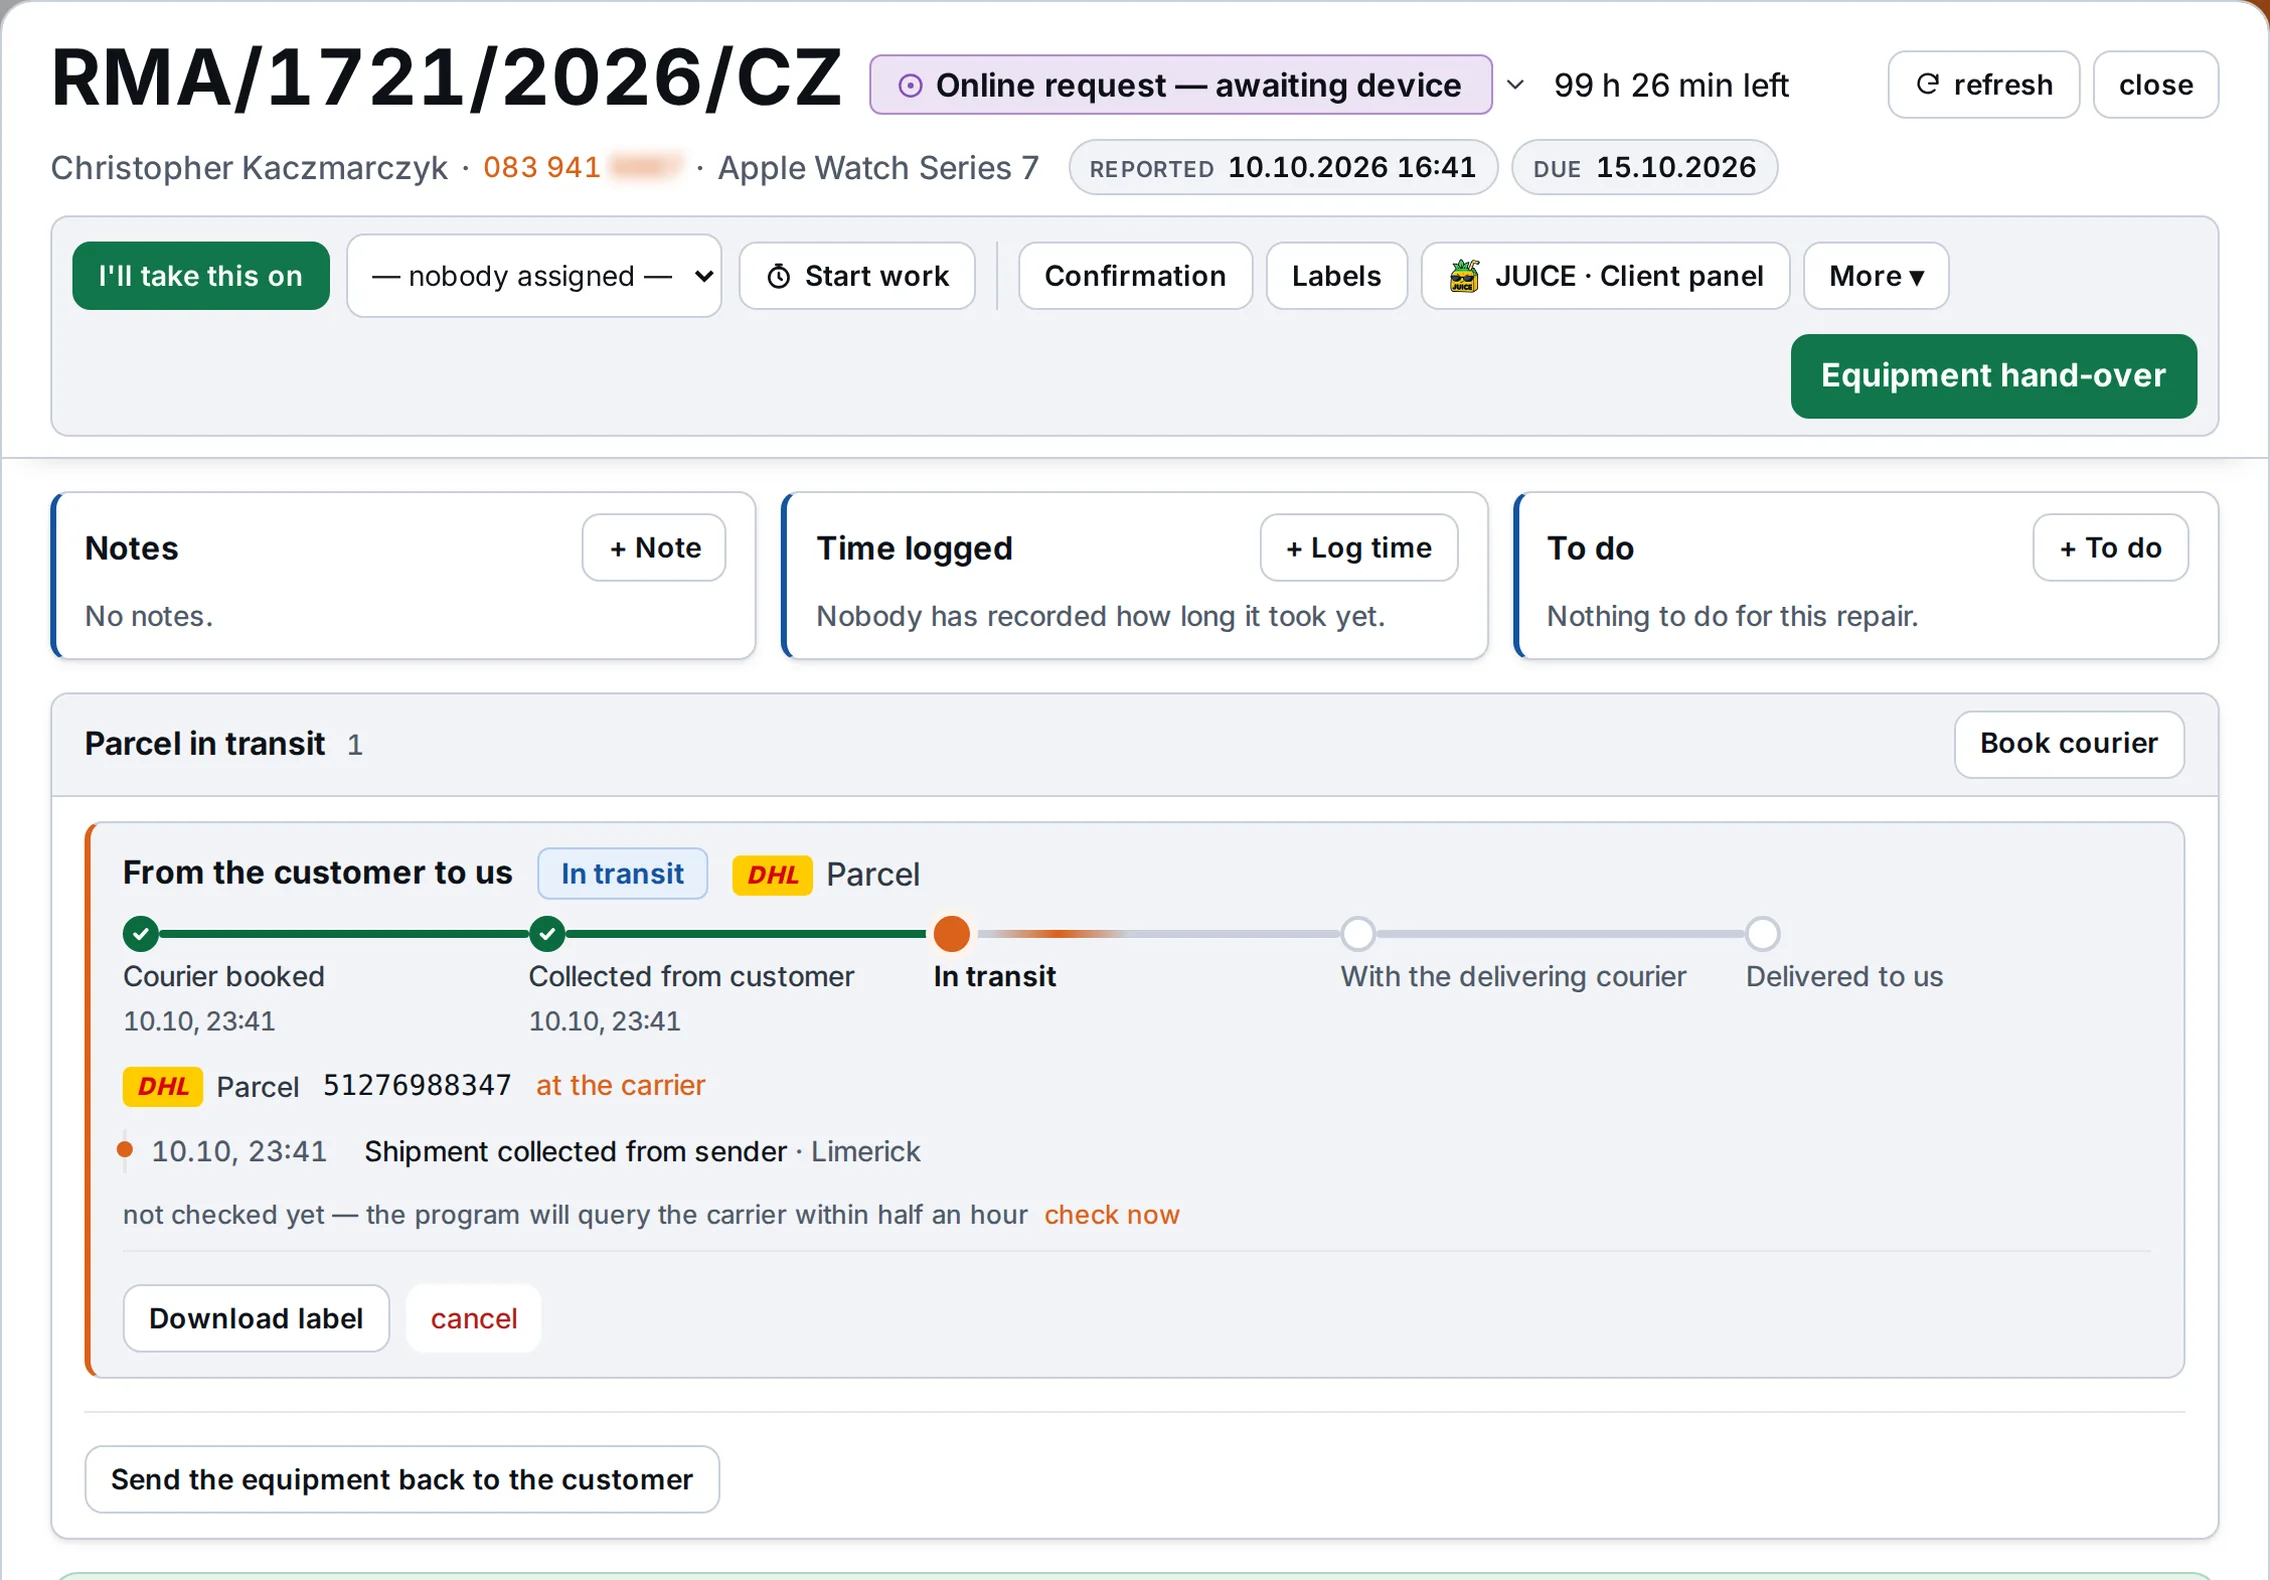Send the equipment back to the customer
Viewport: 2270px width, 1580px height.
point(402,1480)
